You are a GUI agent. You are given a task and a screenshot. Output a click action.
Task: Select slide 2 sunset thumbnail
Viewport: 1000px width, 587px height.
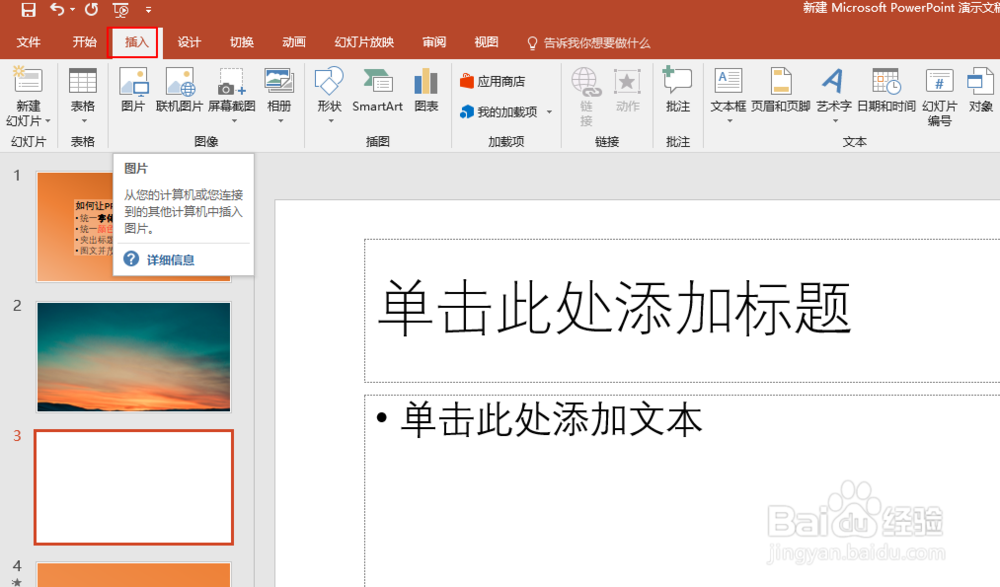134,357
